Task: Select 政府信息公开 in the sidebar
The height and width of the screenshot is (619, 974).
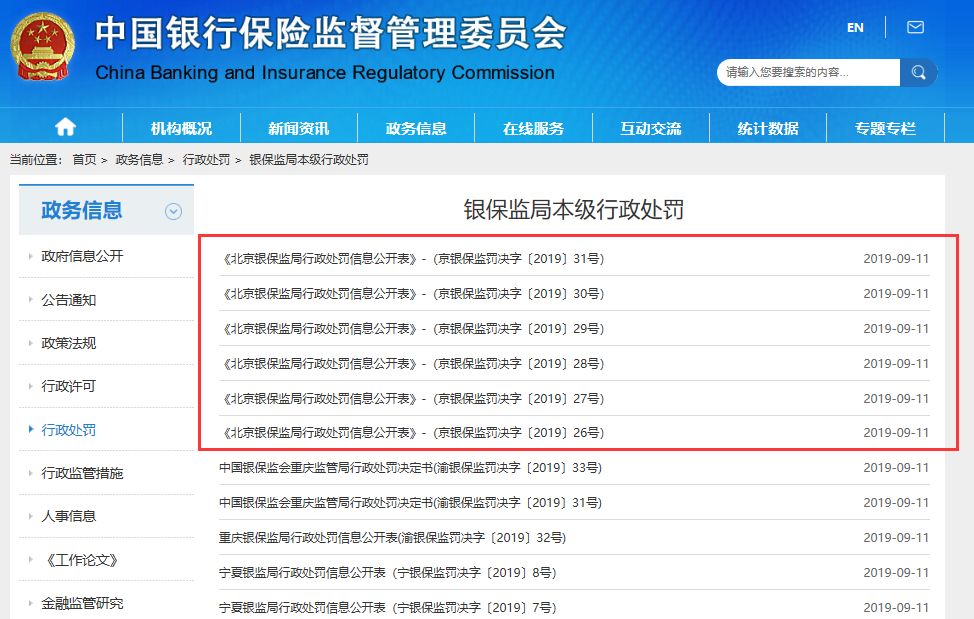Action: (82, 256)
